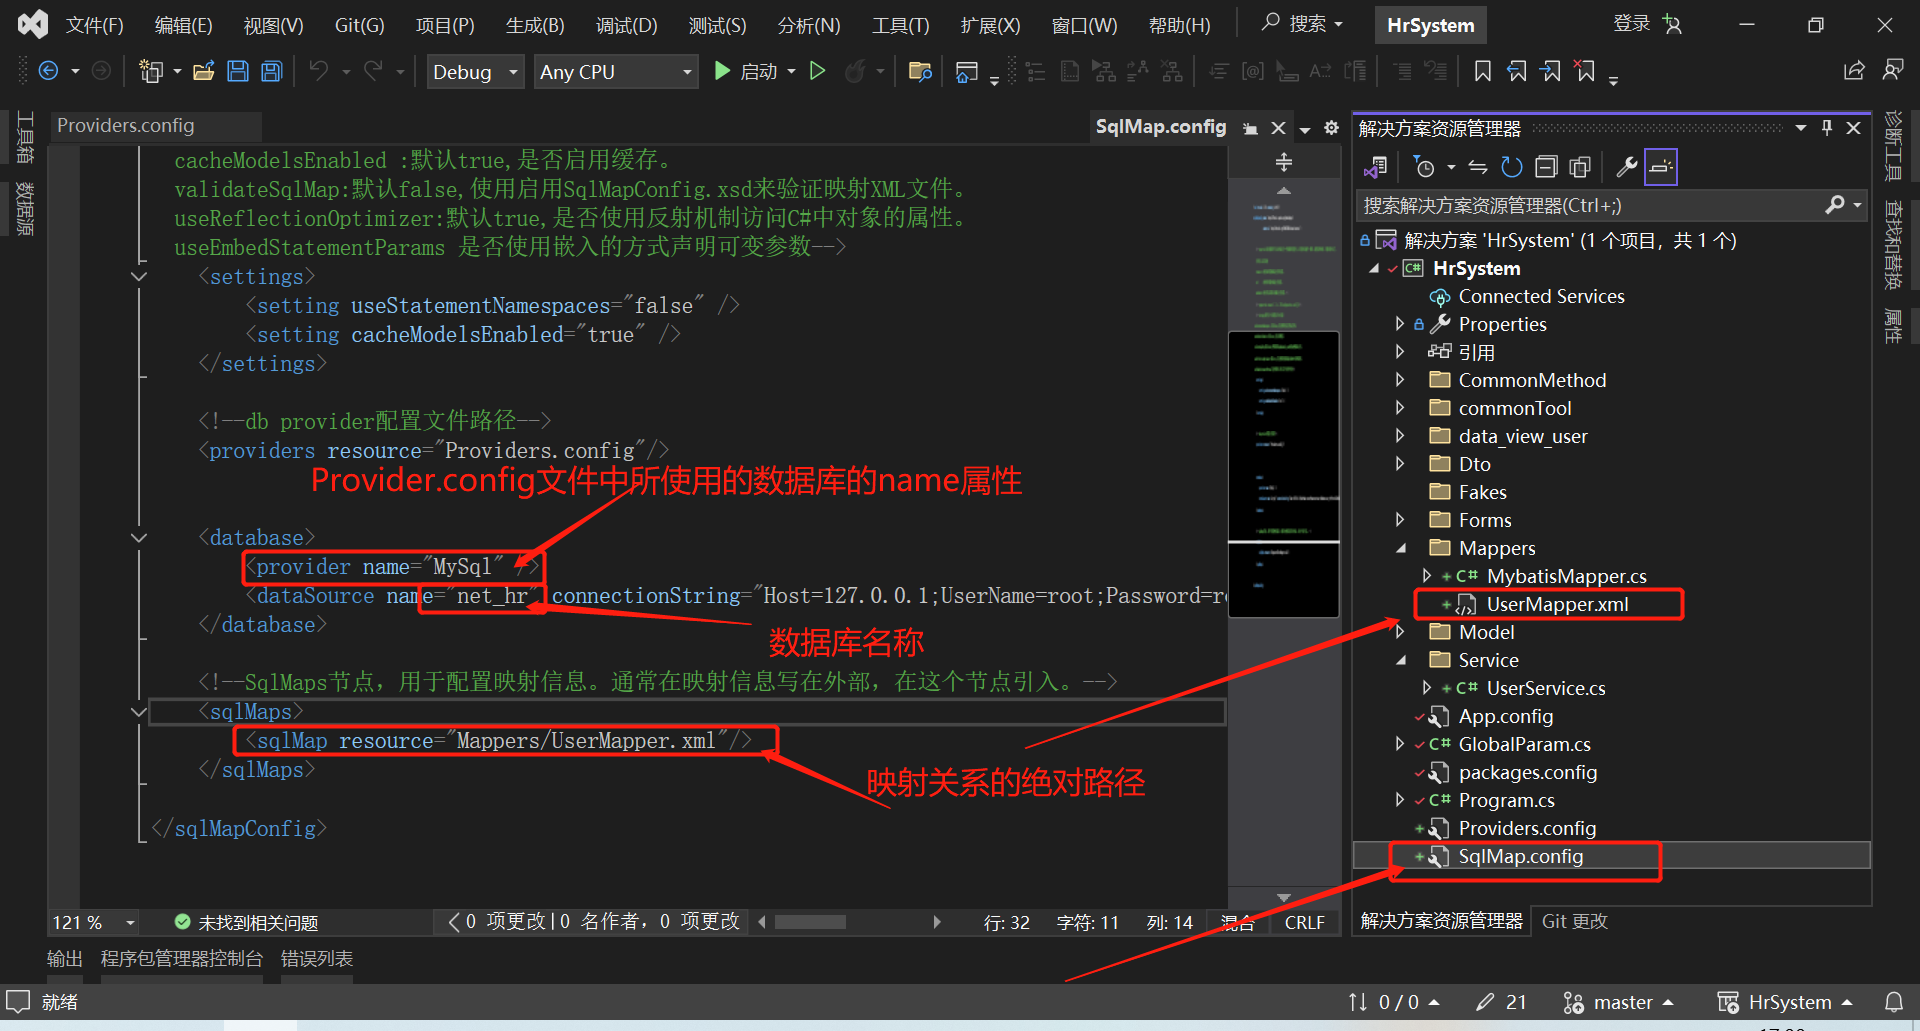Open the Any CPU platform dropdown
Viewport: 1920px width, 1031px height.
(x=614, y=71)
